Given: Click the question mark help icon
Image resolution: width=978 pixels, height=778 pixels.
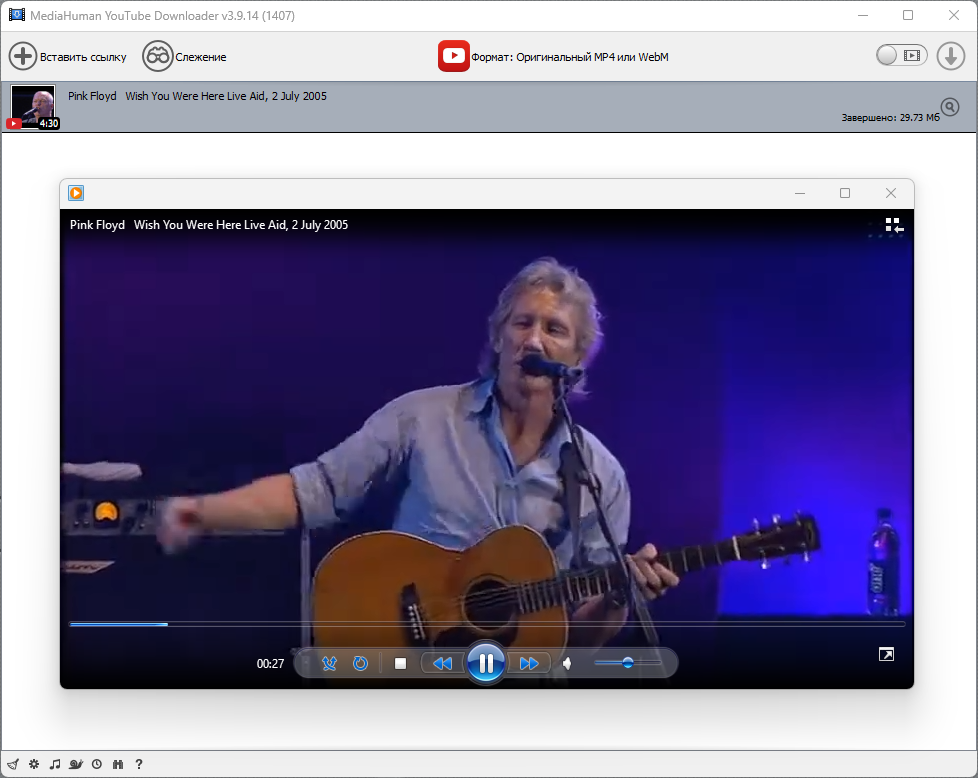Looking at the screenshot, I should pyautogui.click(x=138, y=764).
